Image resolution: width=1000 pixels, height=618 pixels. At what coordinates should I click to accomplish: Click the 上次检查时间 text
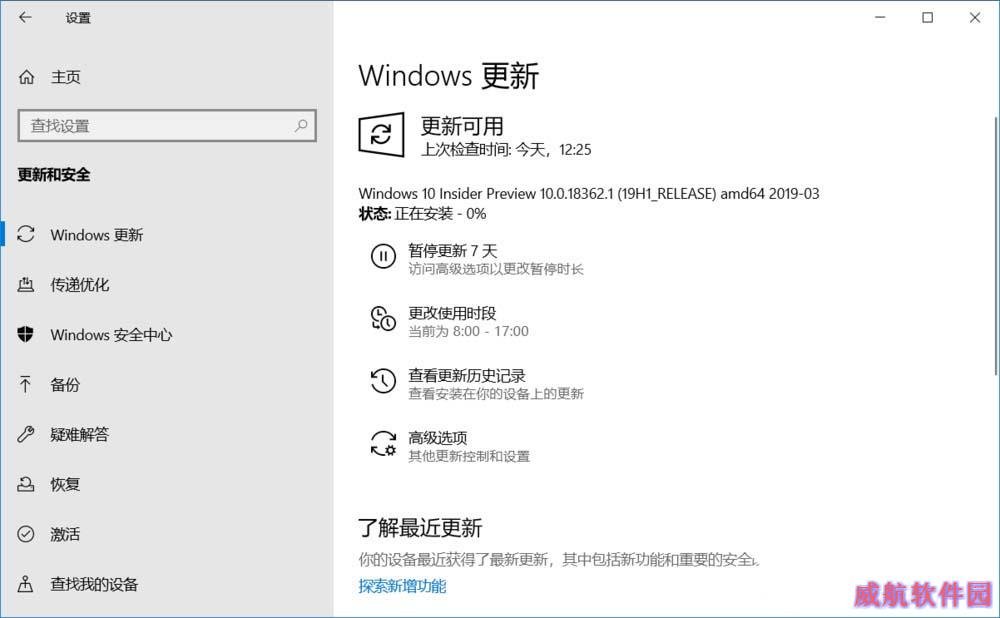[x=506, y=150]
